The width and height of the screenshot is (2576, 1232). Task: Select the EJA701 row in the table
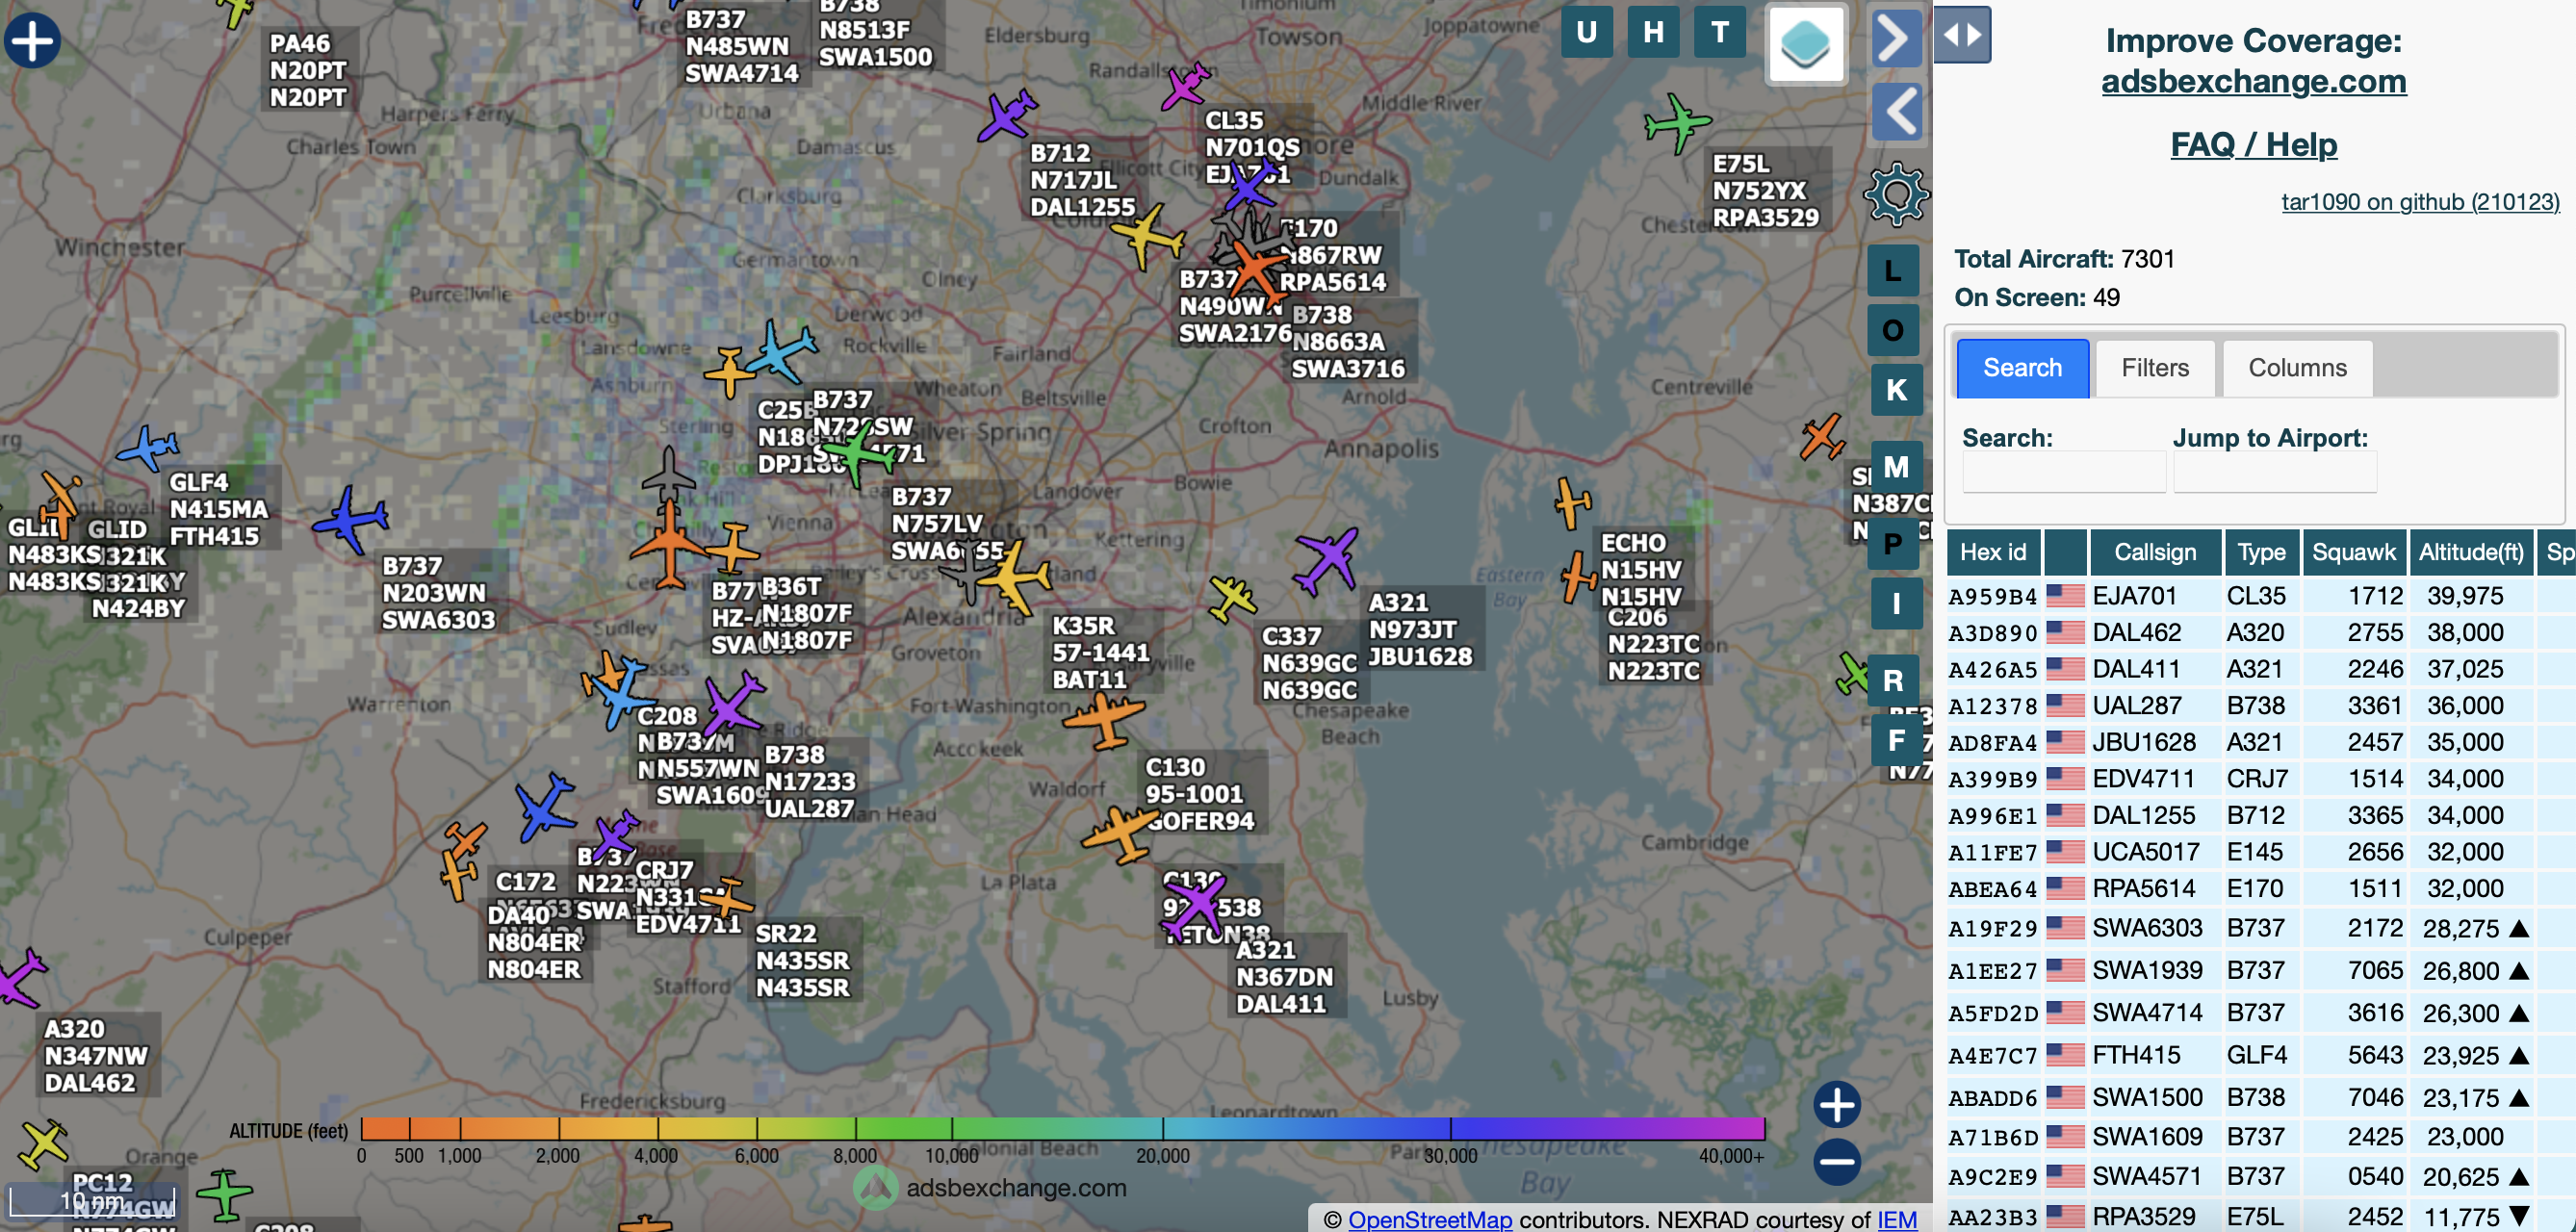pyautogui.click(x=2260, y=596)
